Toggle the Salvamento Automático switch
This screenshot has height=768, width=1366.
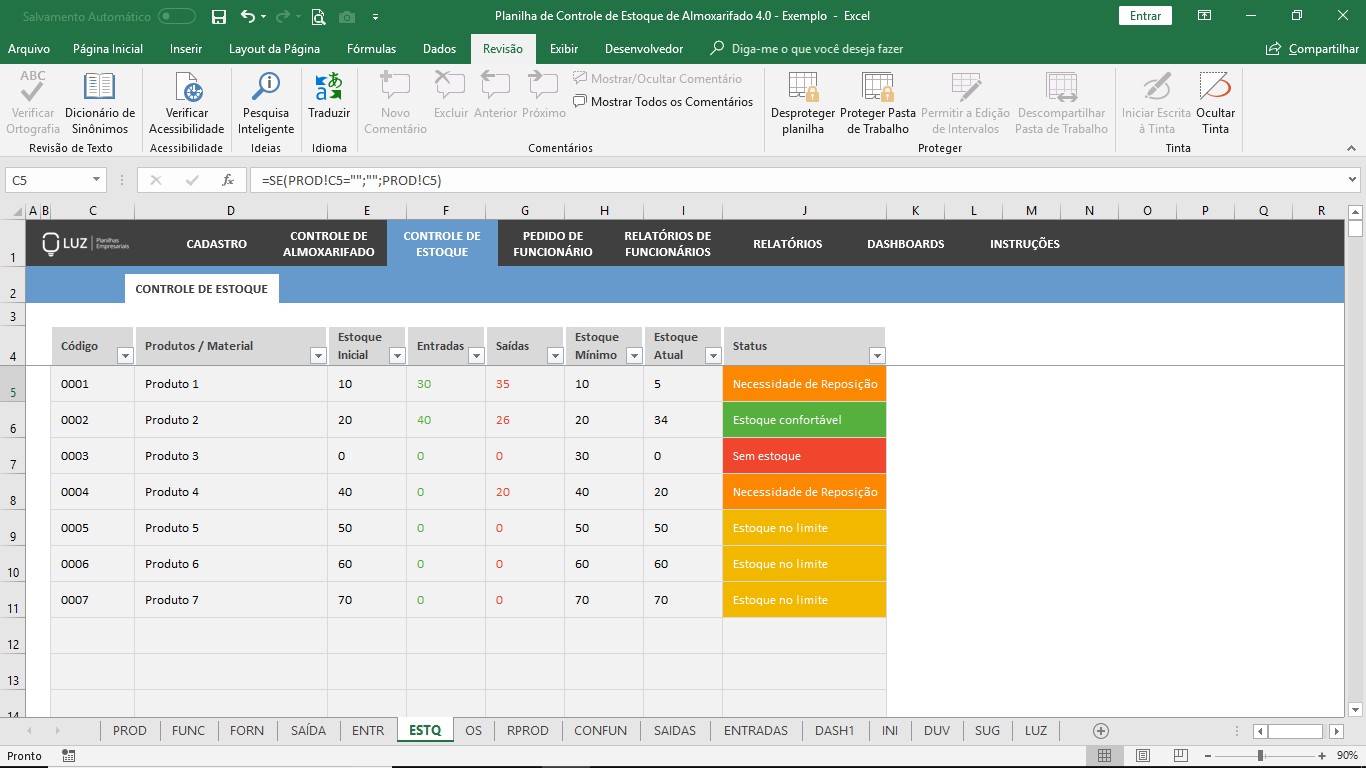[177, 16]
